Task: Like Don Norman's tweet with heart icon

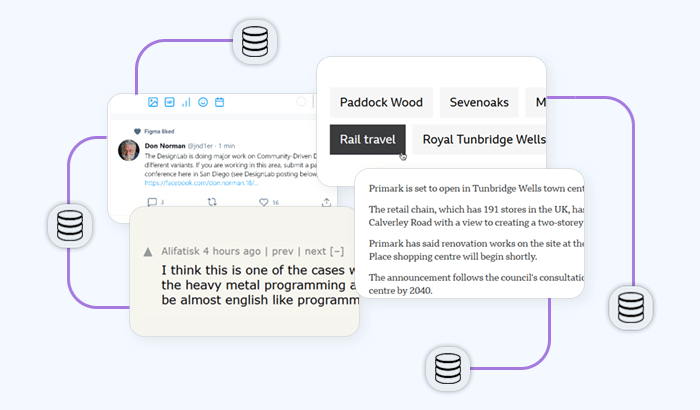Action: click(x=264, y=202)
